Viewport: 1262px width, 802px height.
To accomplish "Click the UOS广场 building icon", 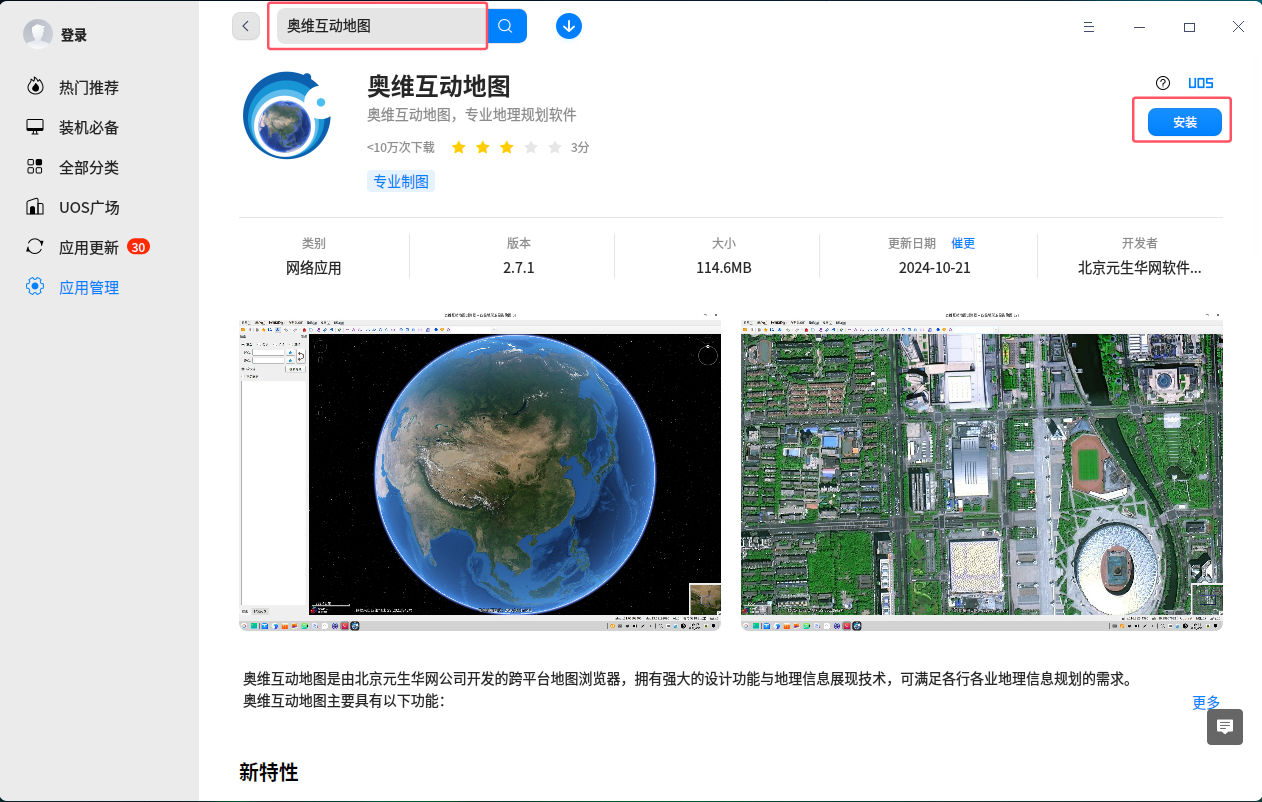I will click(35, 207).
